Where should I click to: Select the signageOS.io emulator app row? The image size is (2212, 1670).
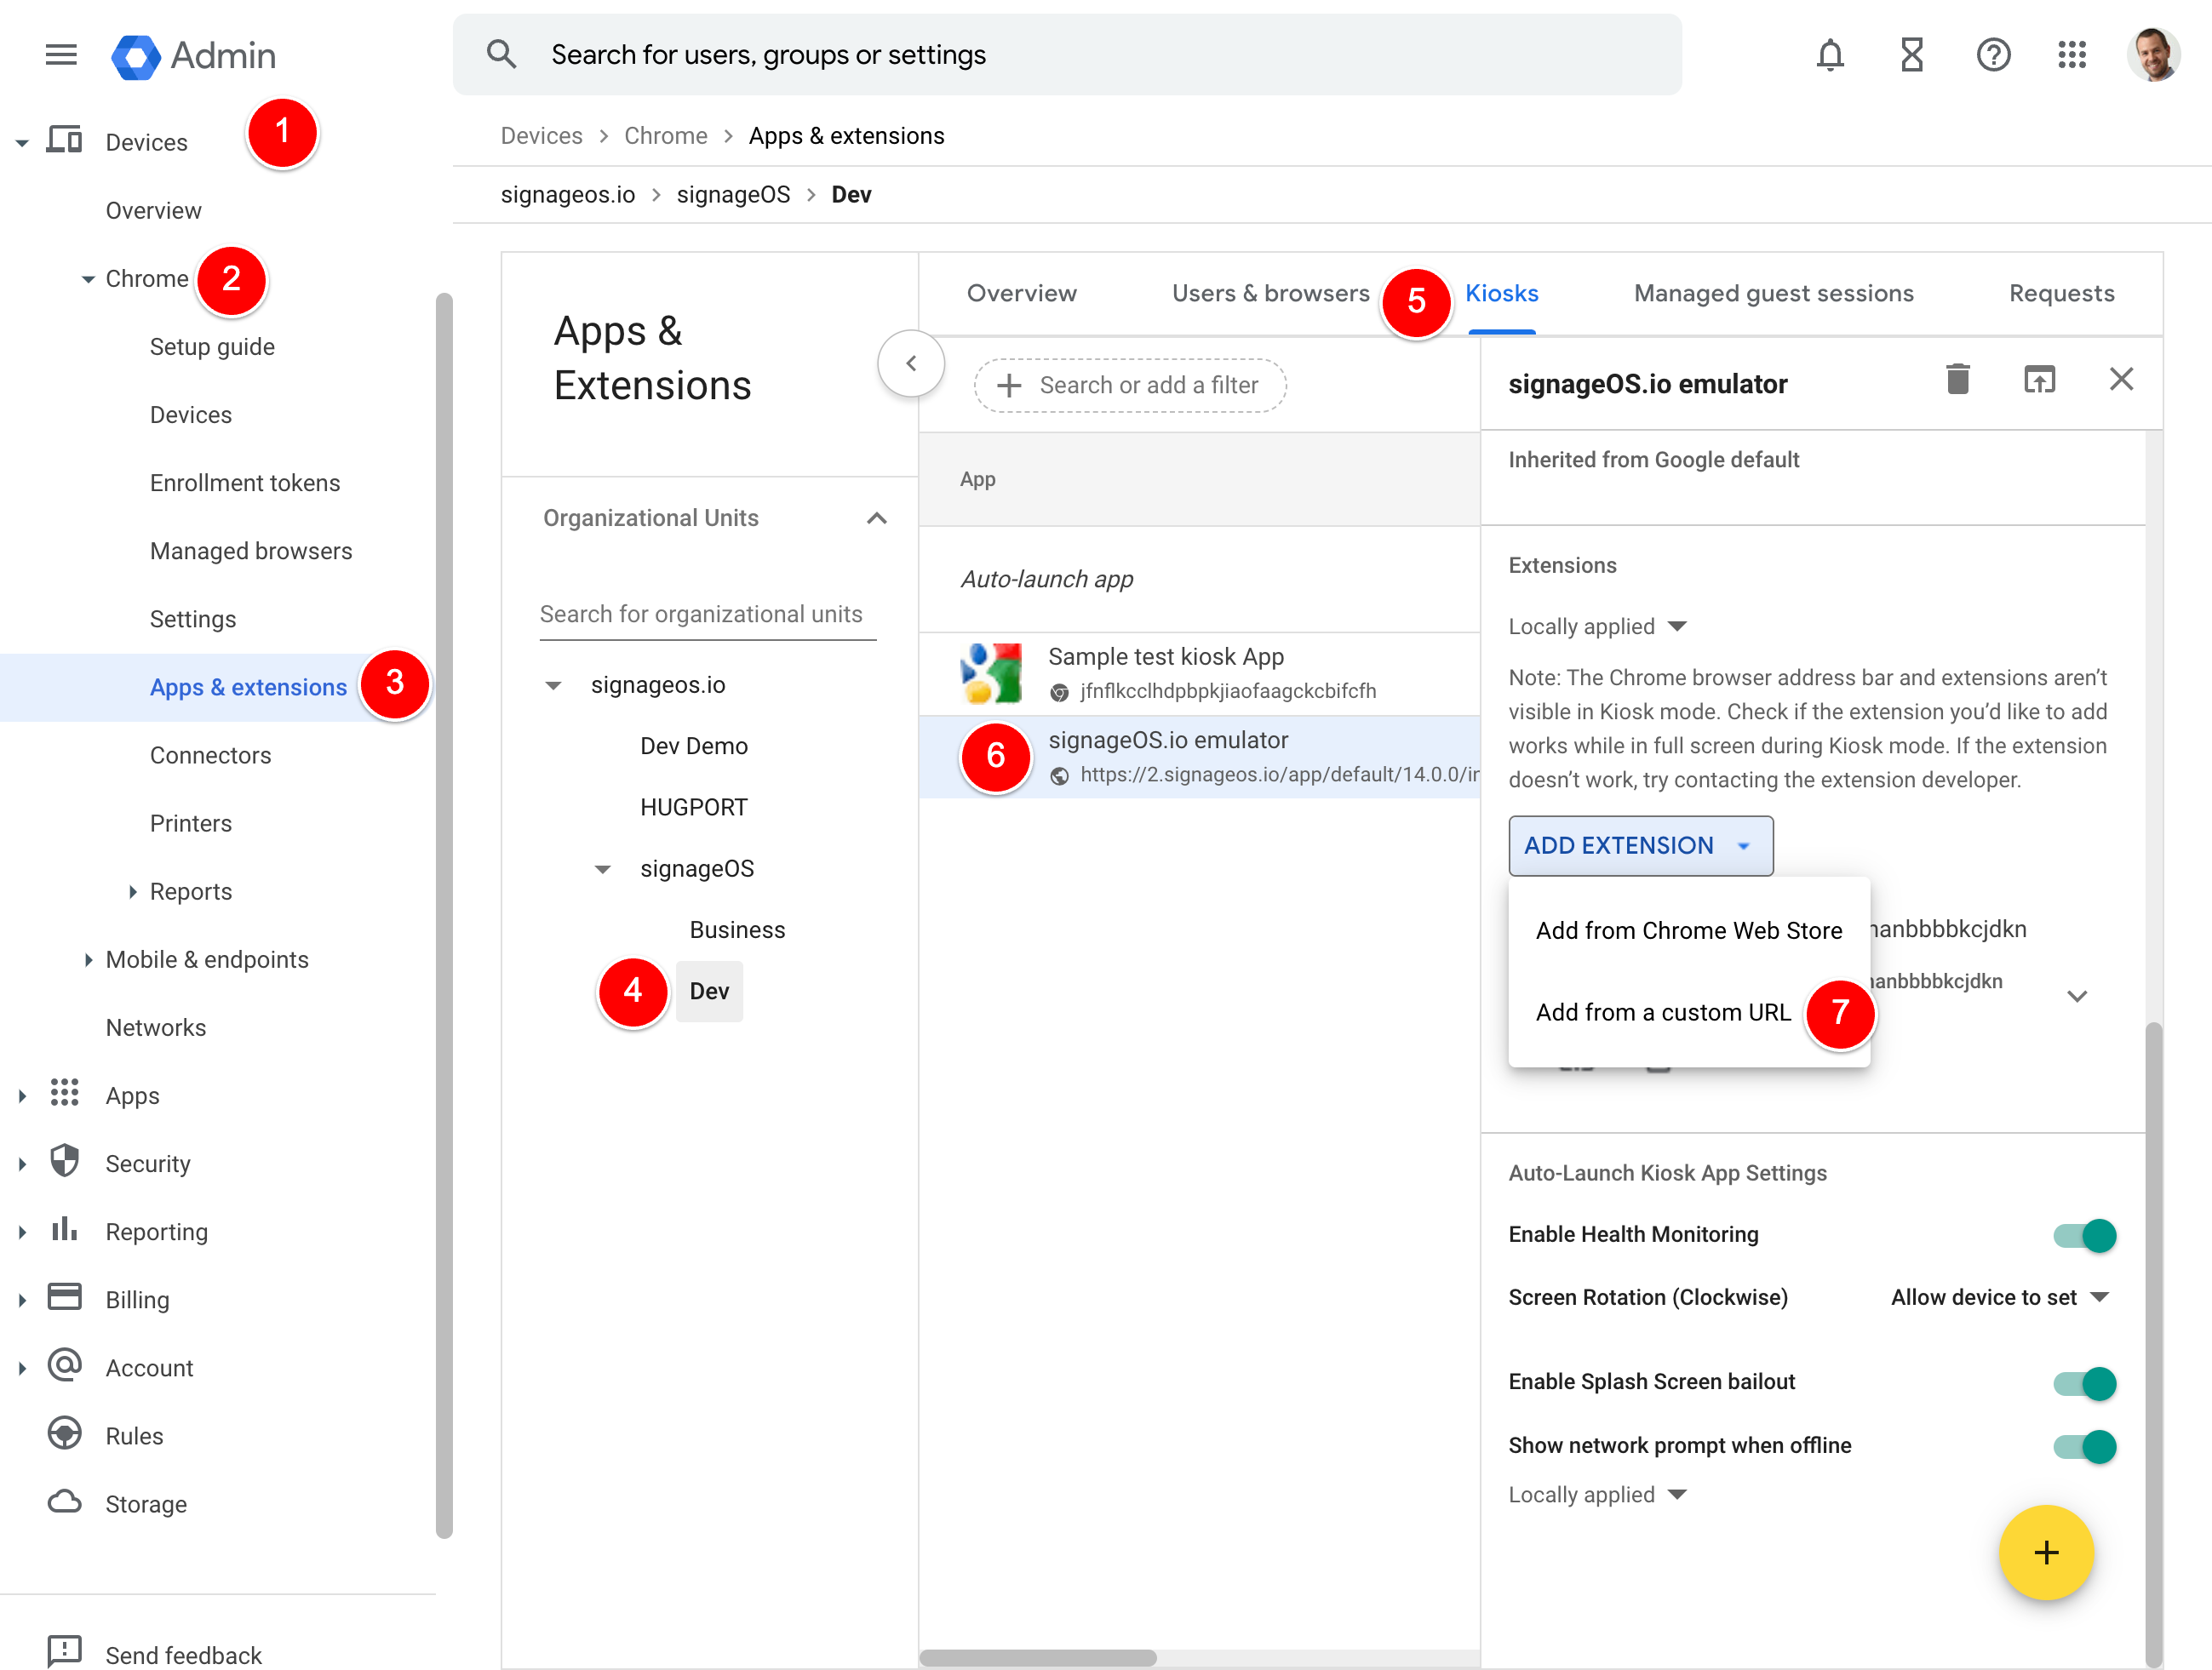pyautogui.click(x=1199, y=757)
